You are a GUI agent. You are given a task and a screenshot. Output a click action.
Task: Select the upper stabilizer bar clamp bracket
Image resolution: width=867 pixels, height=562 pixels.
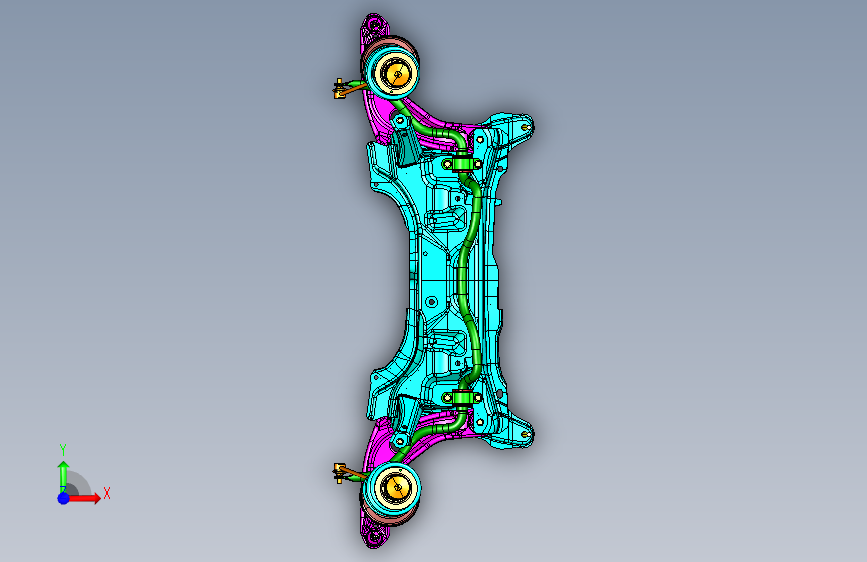point(462,164)
